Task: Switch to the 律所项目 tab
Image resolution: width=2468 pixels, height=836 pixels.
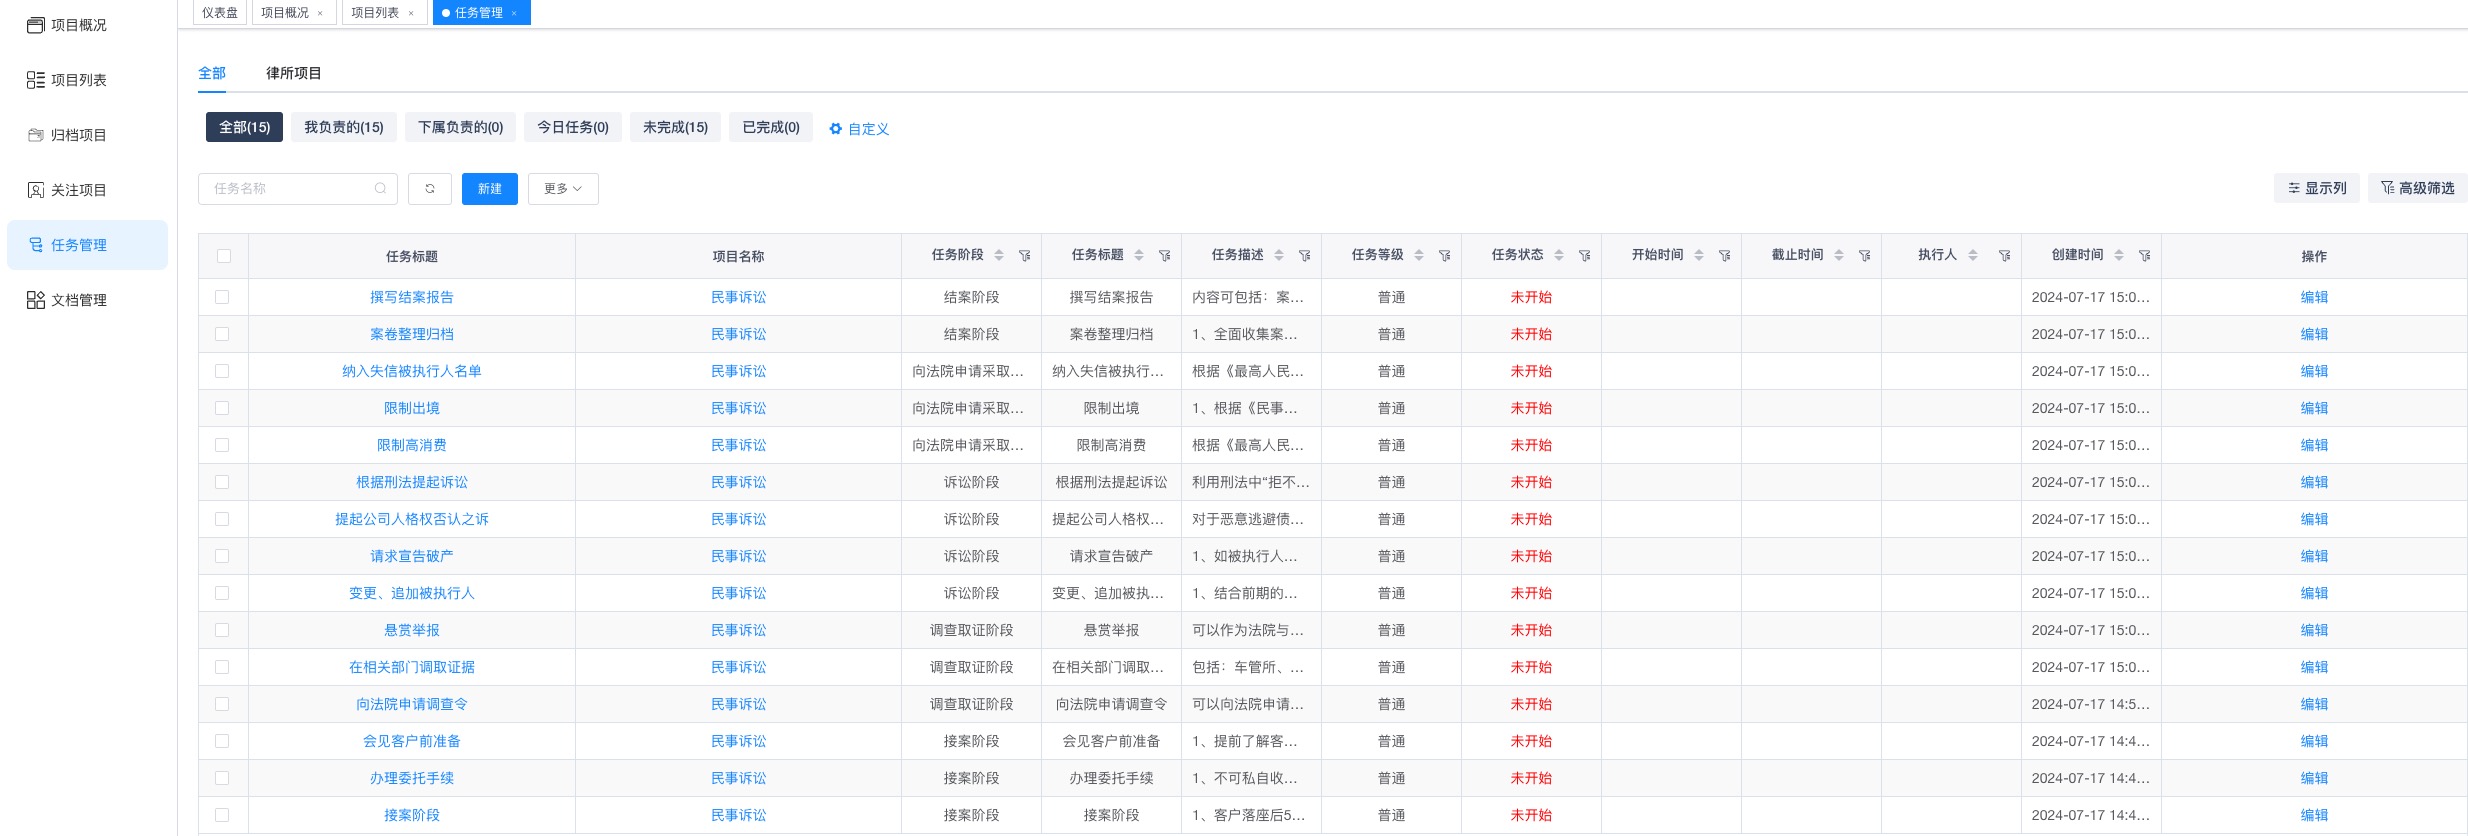Action: tap(293, 73)
